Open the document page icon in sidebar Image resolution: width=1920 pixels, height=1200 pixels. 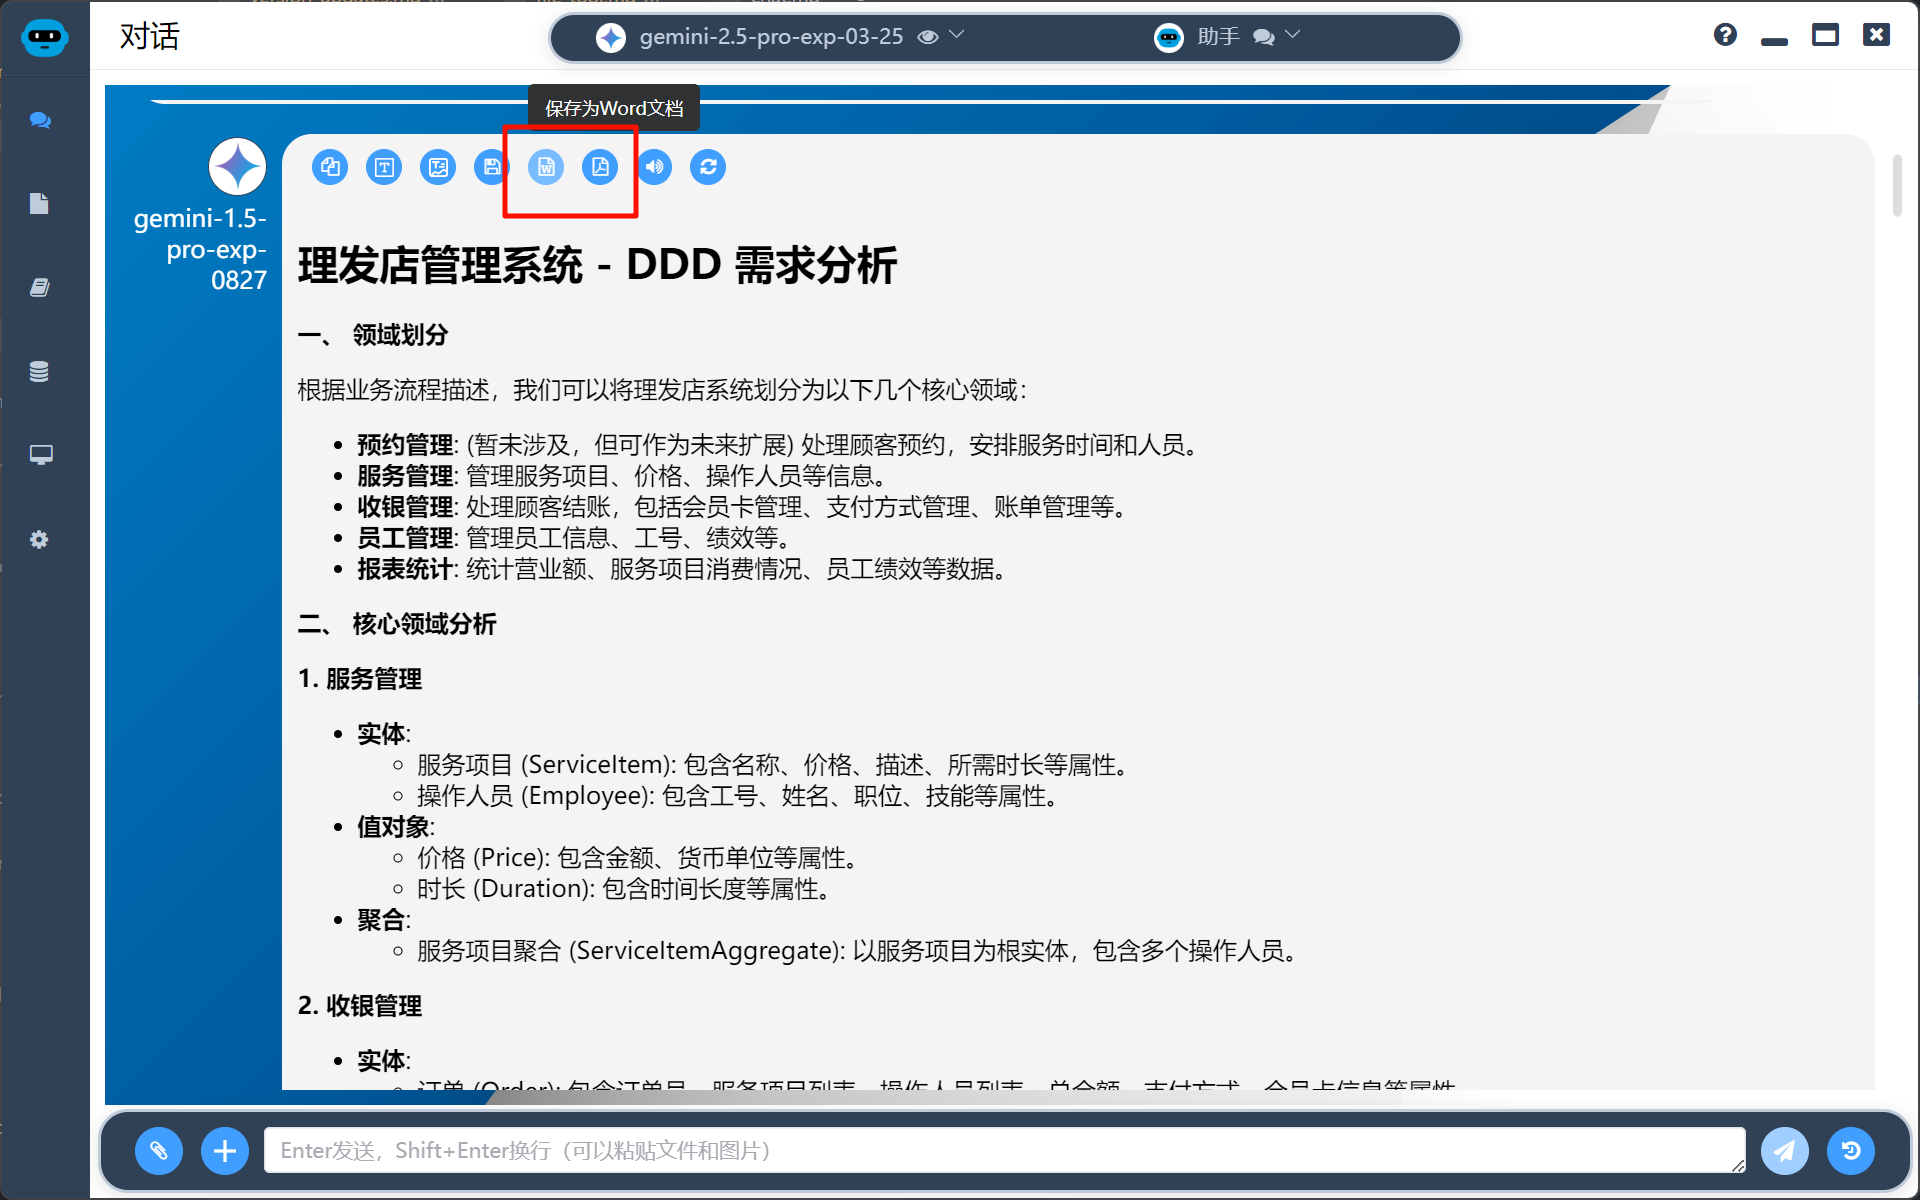point(39,204)
